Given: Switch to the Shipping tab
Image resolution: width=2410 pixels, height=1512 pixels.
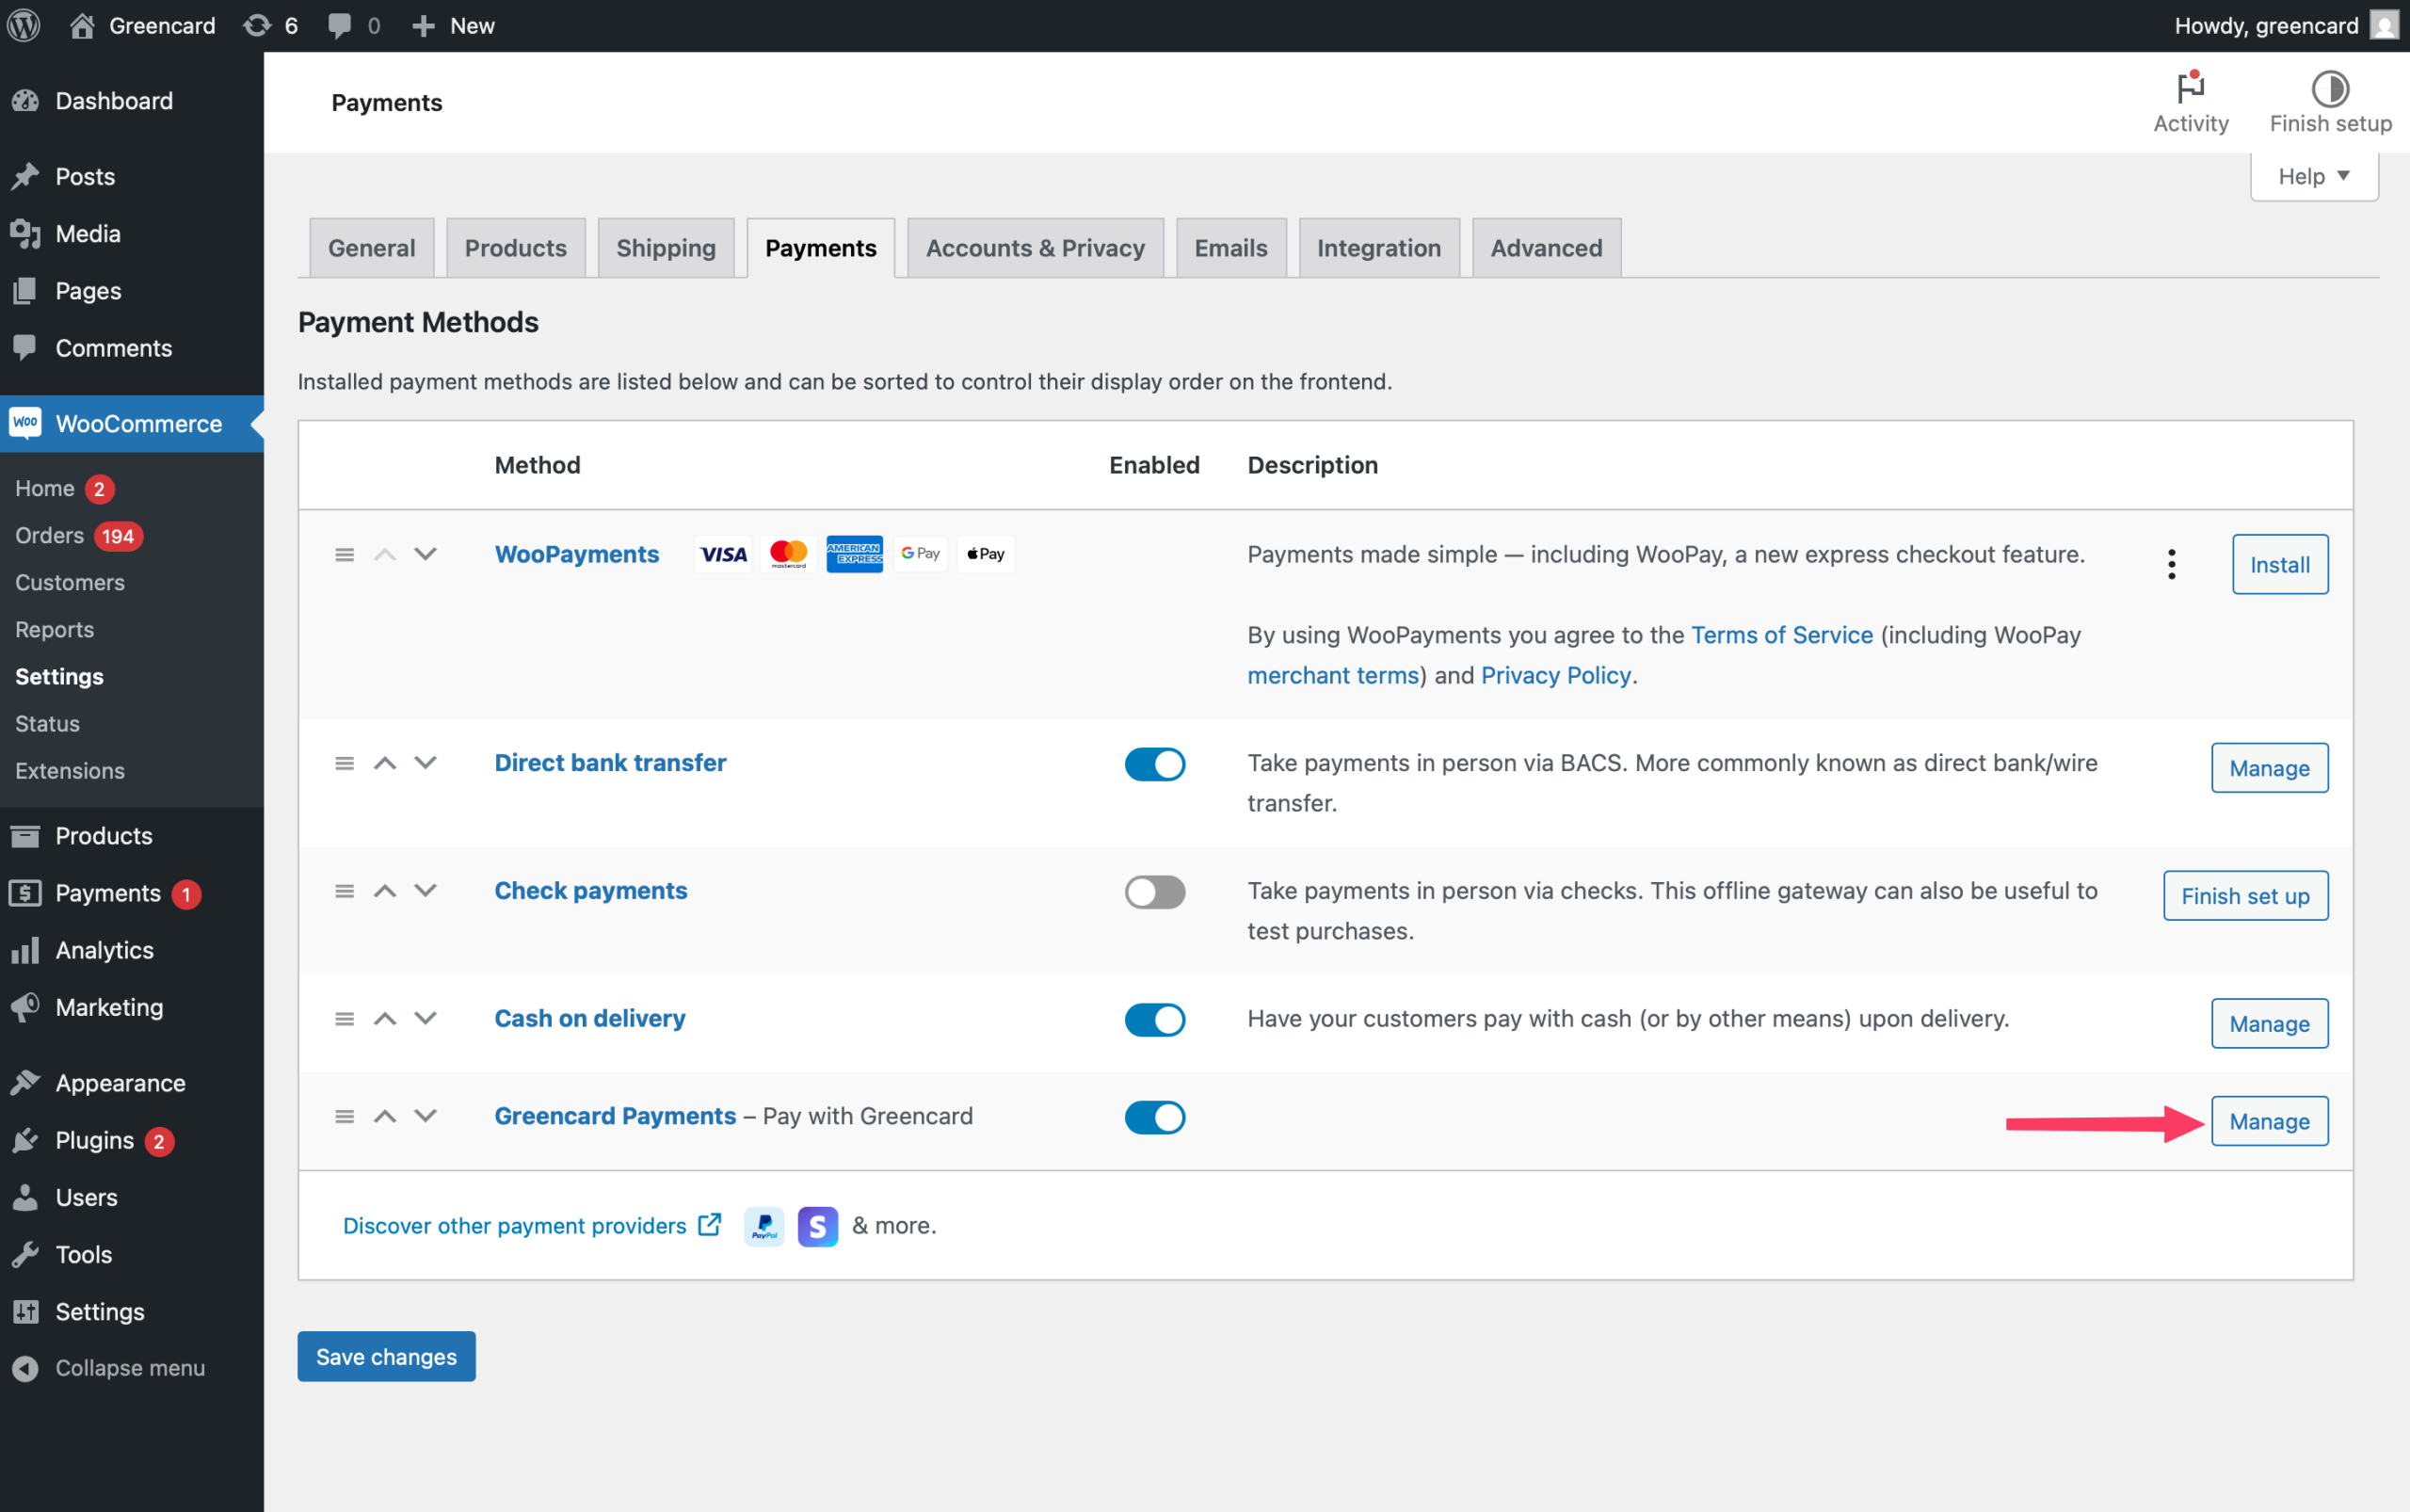Looking at the screenshot, I should coord(665,248).
